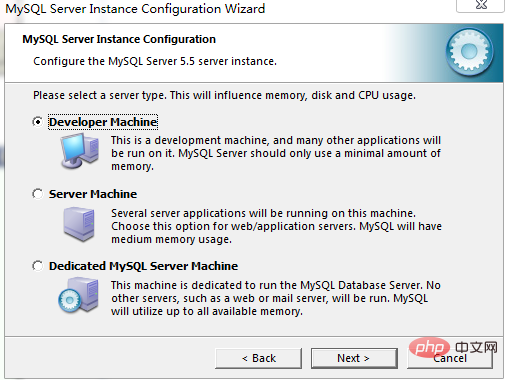Click the Dedicated MySQL Server gear icon
508x380 pixels.
tap(79, 296)
